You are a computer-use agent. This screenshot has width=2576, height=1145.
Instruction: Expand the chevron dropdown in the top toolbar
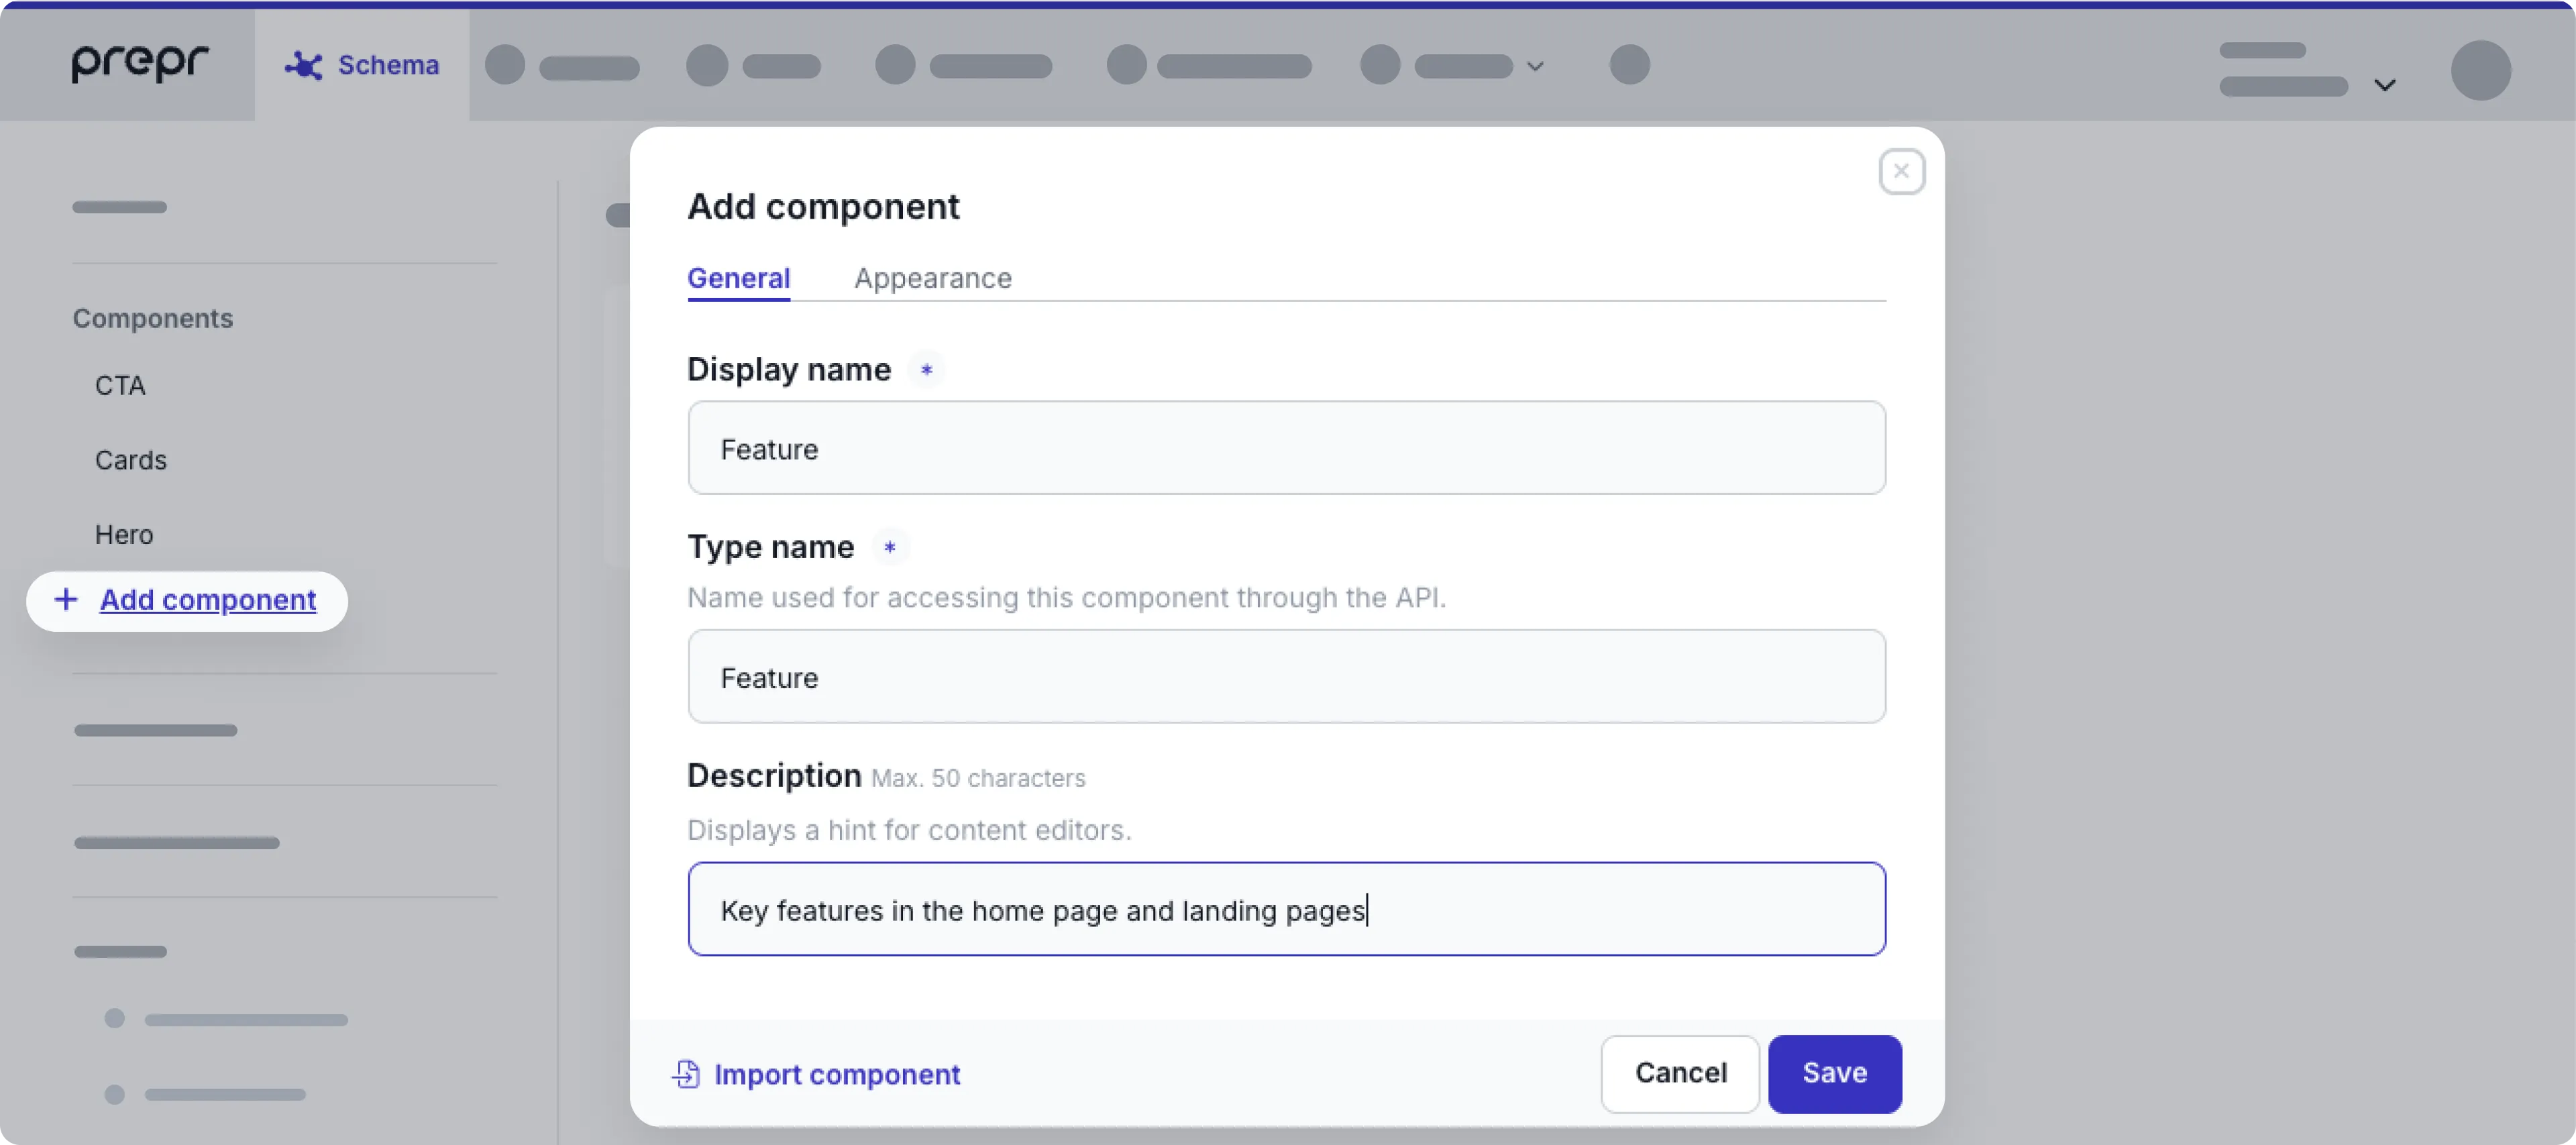click(1535, 66)
